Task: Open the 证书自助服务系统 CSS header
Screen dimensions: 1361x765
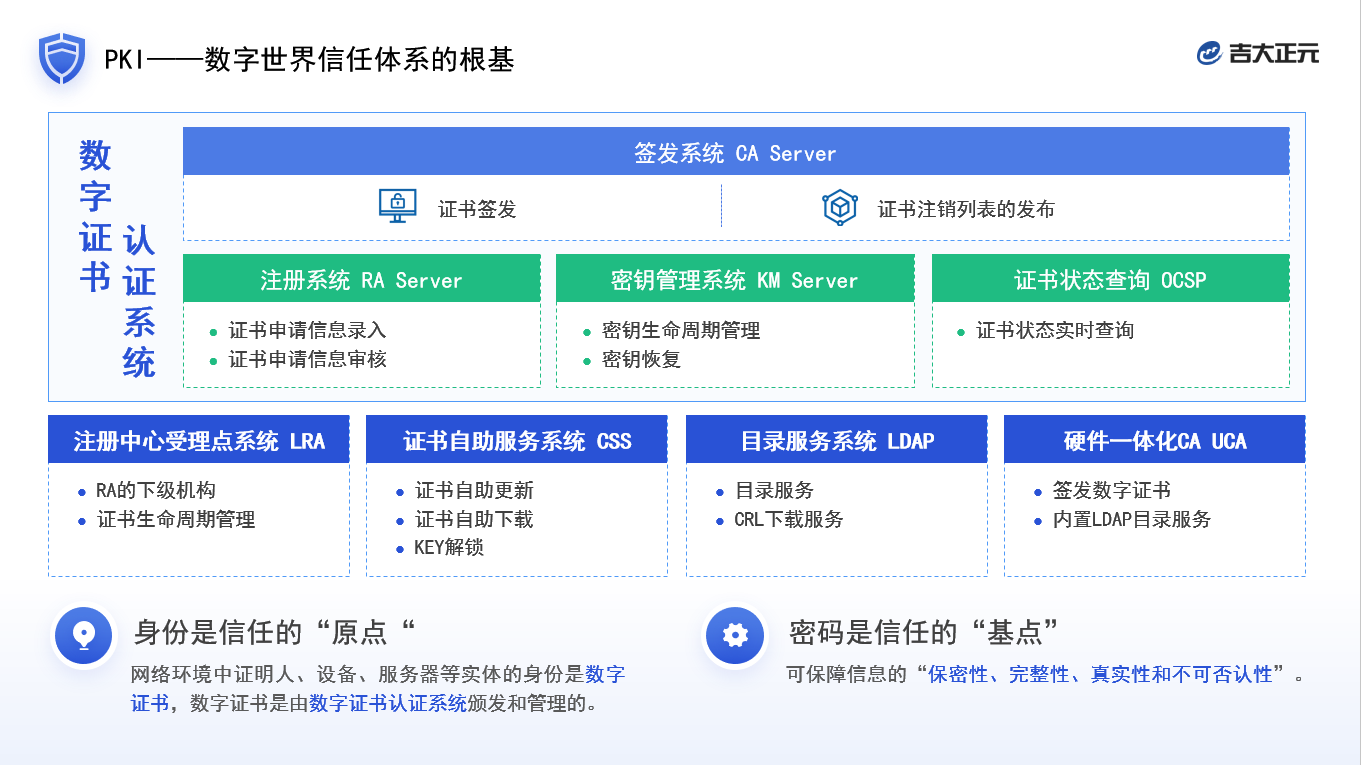Action: pos(517,441)
